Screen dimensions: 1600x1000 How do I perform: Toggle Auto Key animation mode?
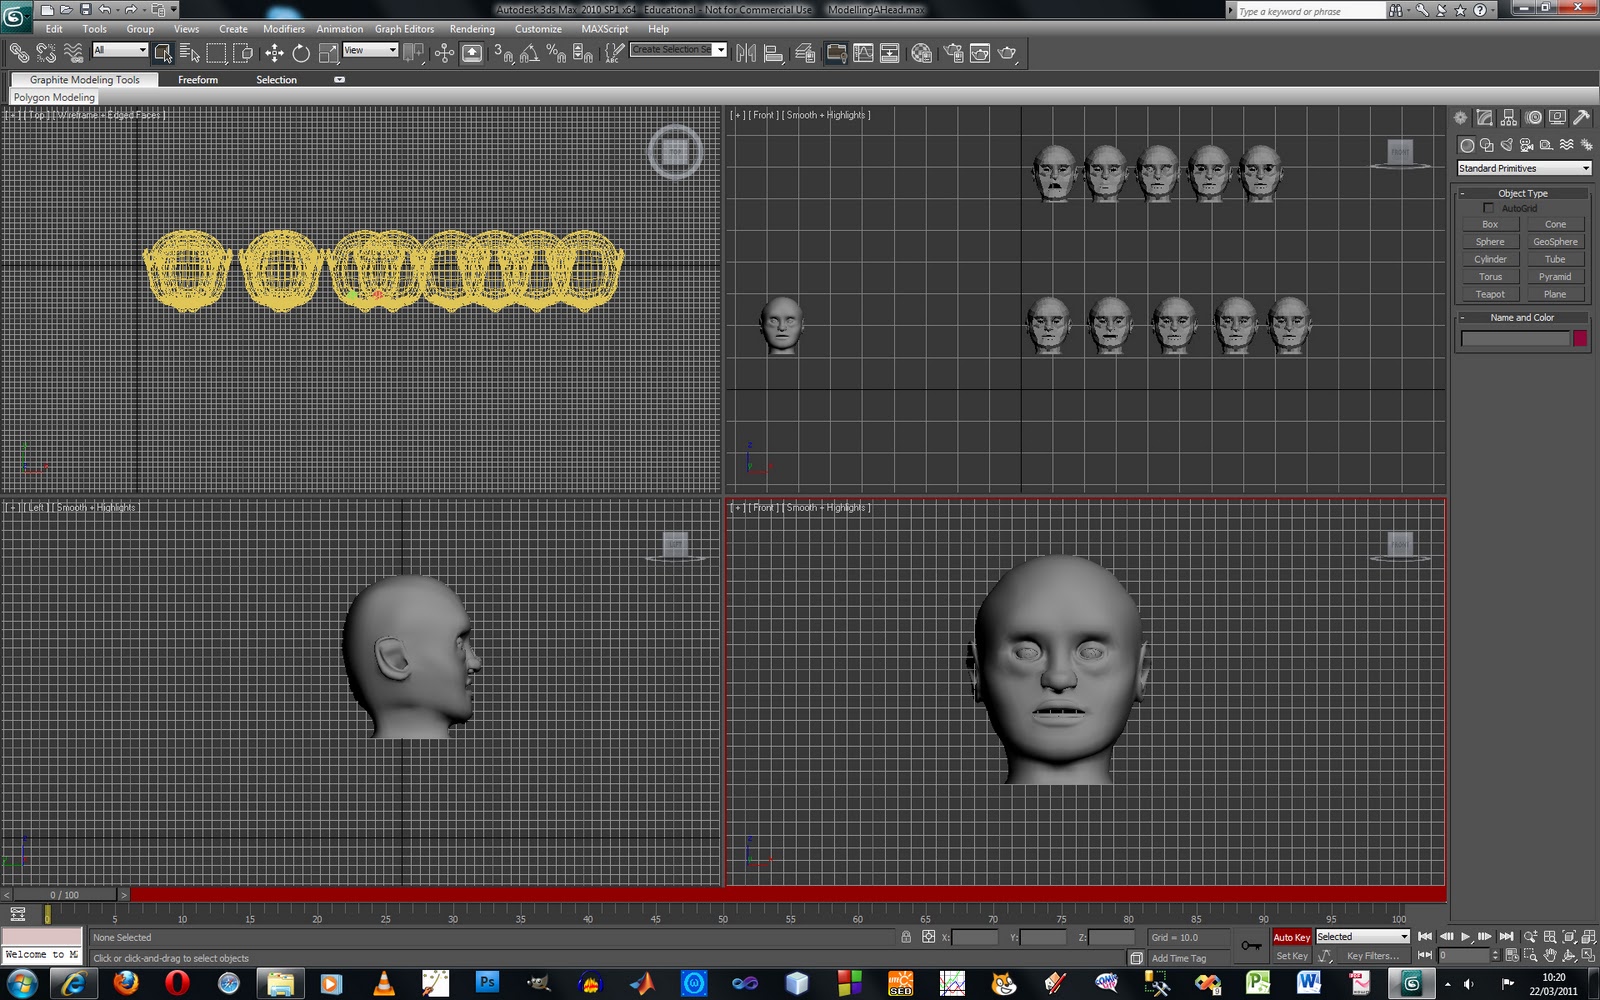pyautogui.click(x=1291, y=937)
